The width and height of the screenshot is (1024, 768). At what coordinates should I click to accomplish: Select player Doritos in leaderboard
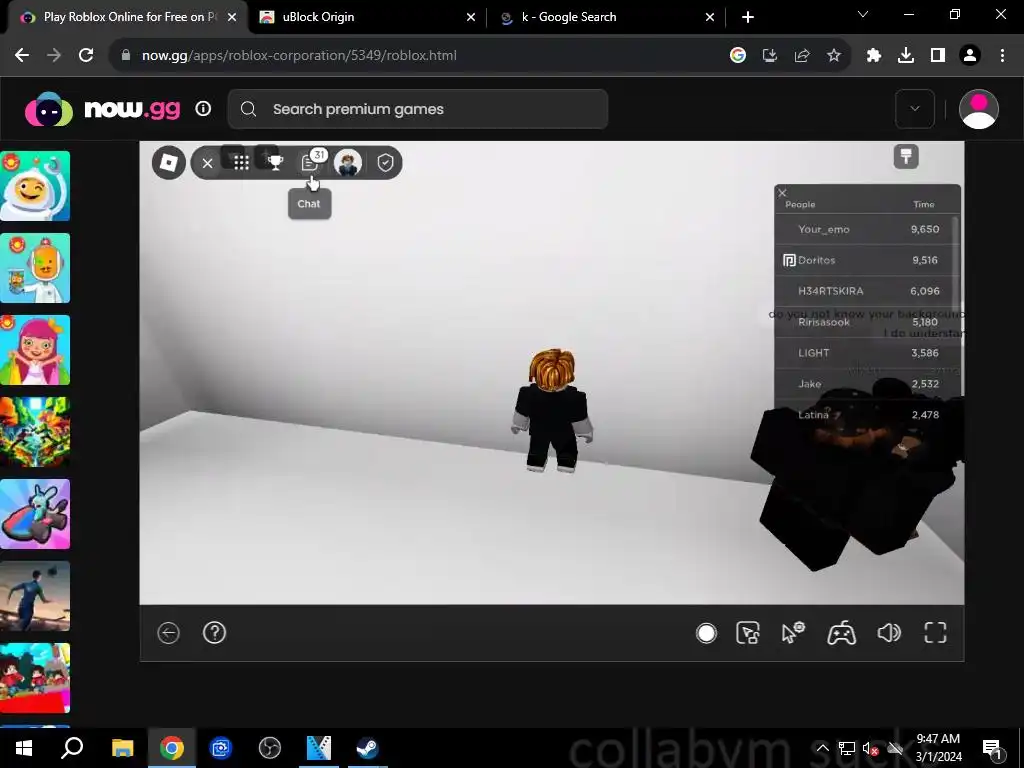[x=867, y=260]
